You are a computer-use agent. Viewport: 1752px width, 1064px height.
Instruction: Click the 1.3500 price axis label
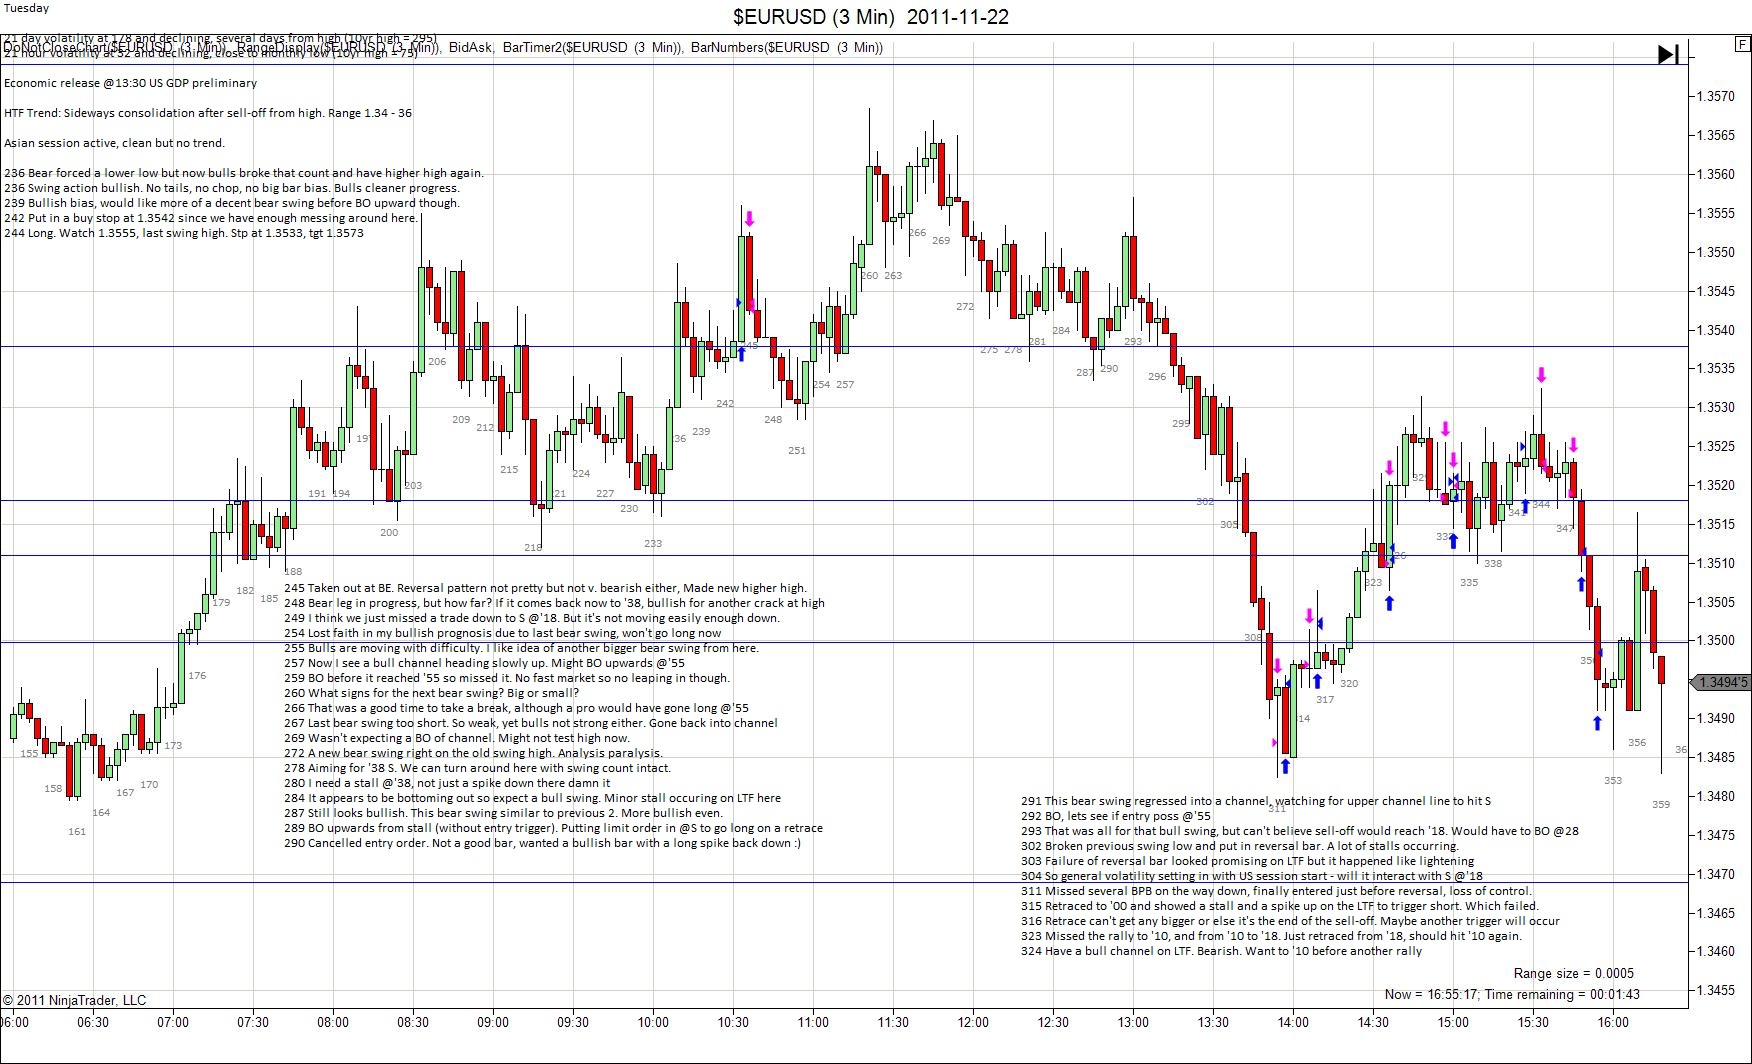[x=1716, y=641]
